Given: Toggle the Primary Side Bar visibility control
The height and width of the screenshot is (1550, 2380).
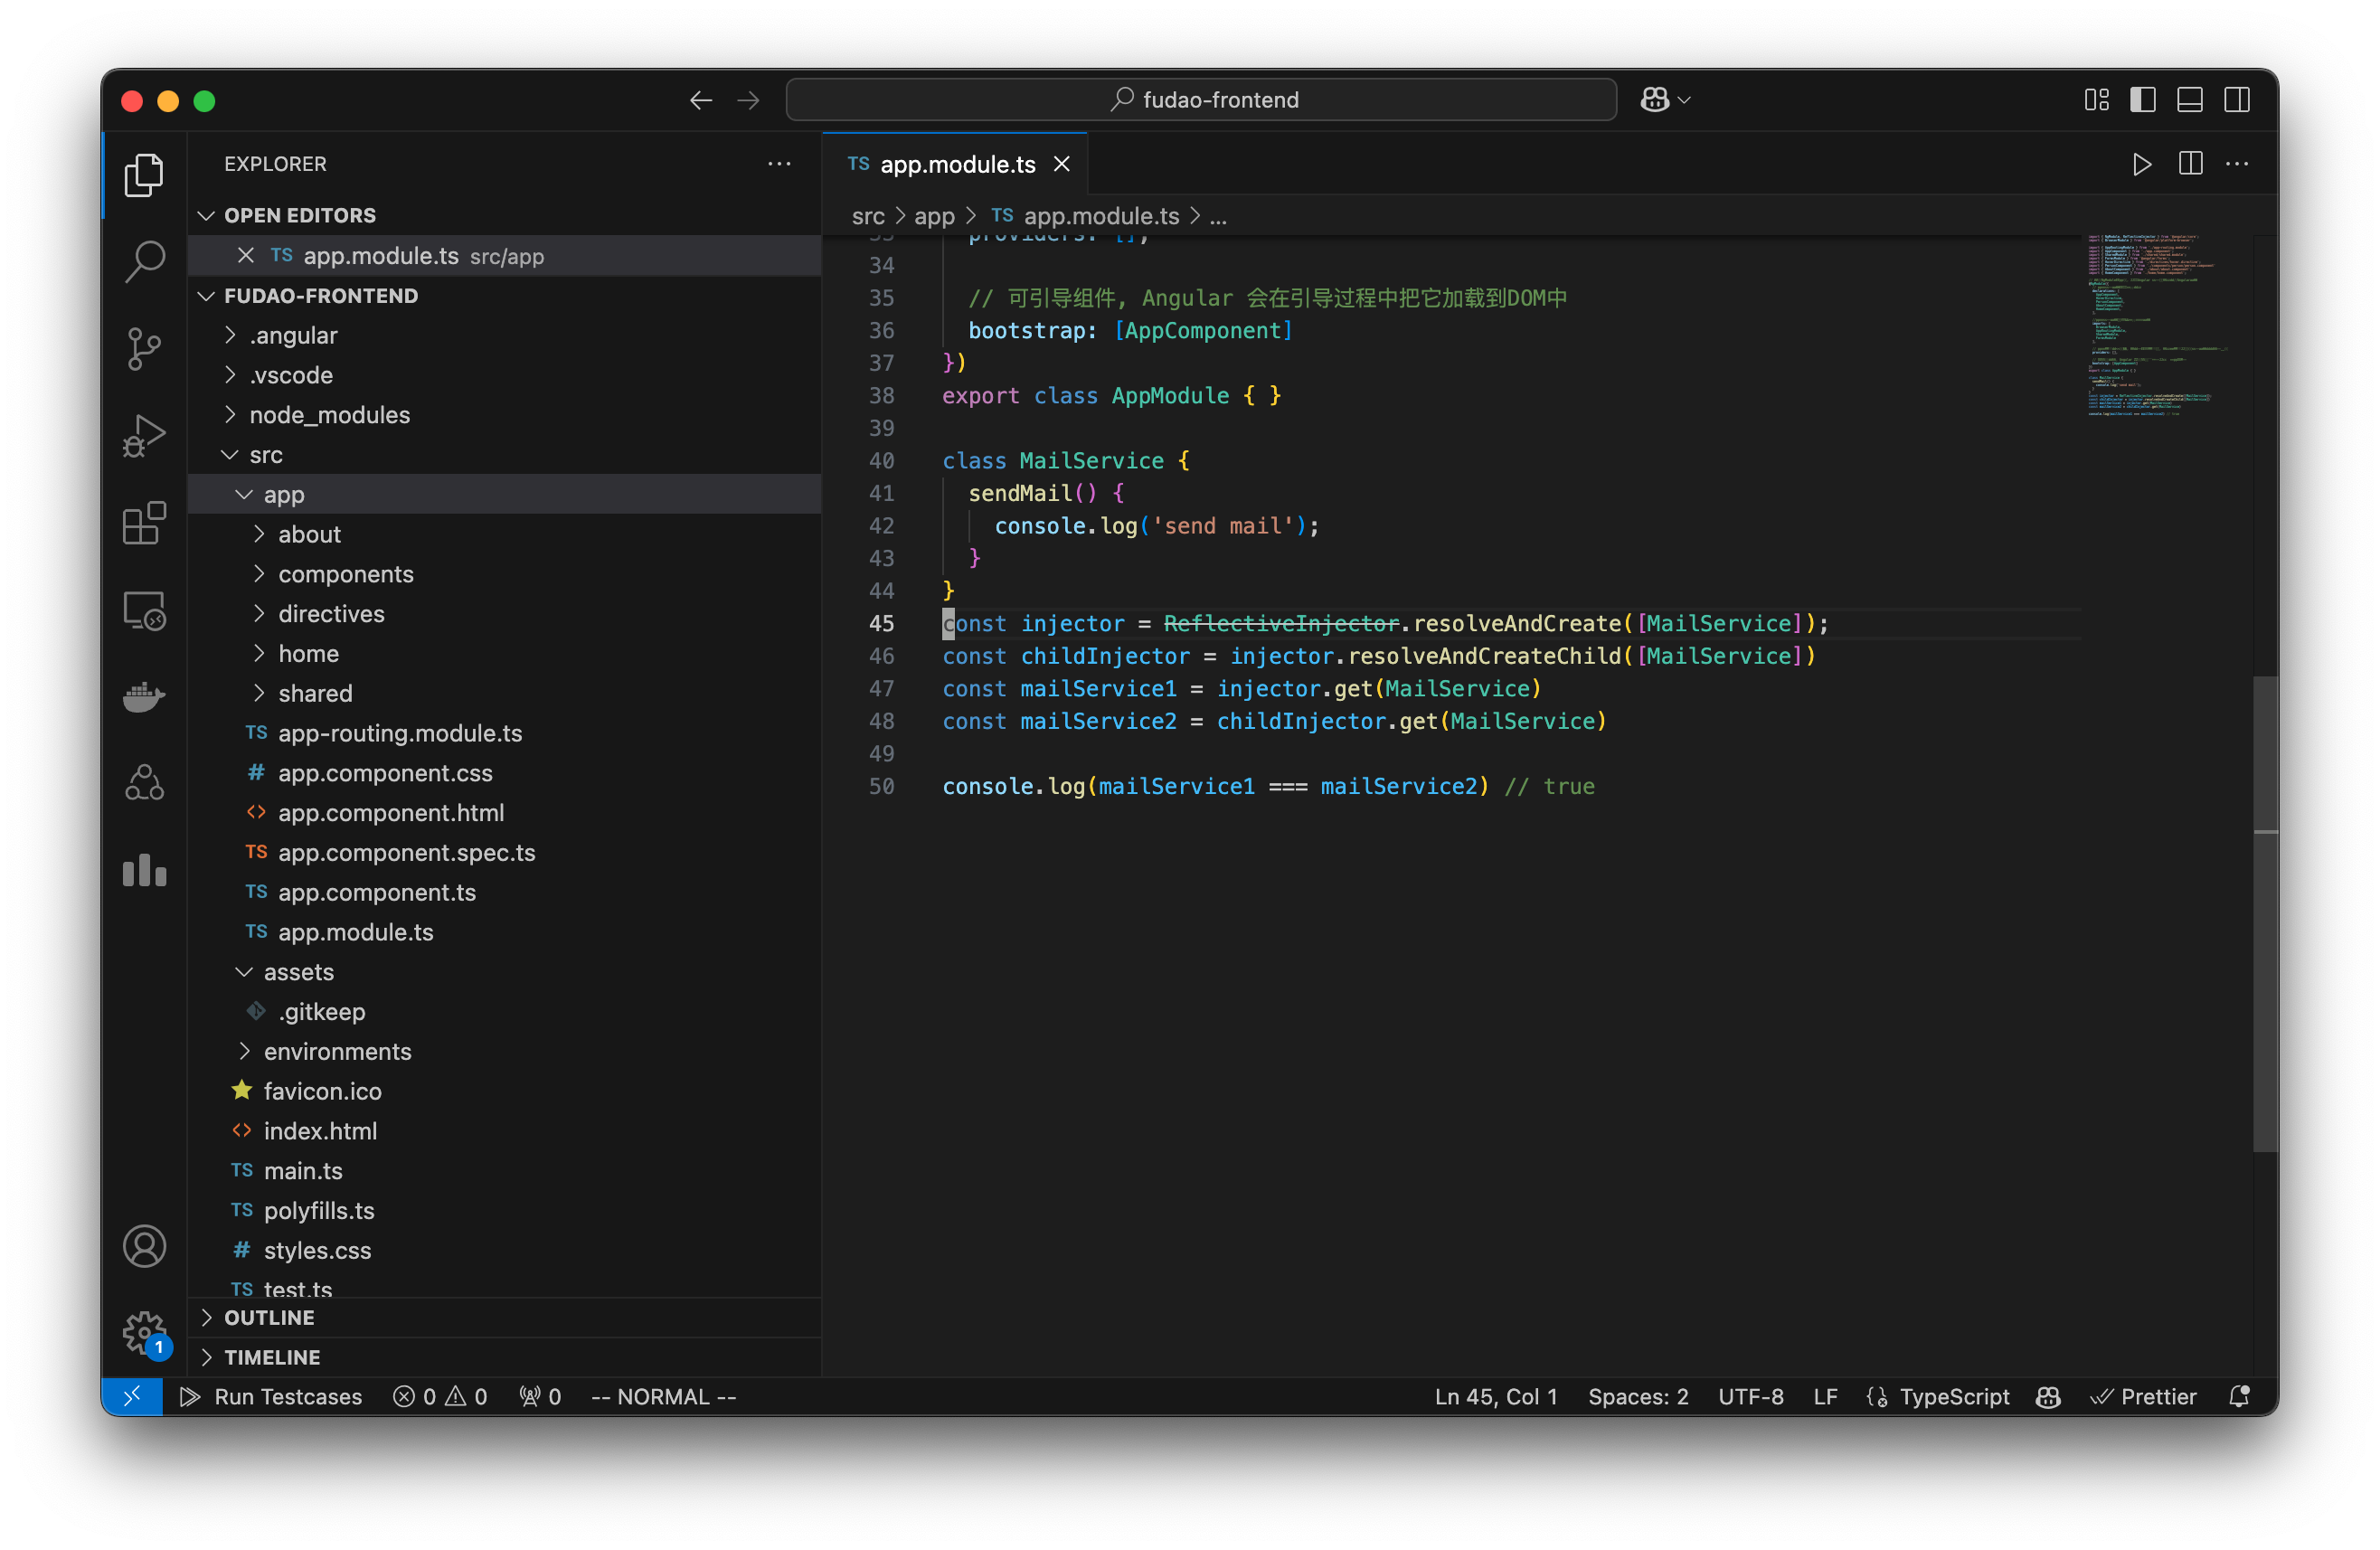Looking at the screenshot, I should pyautogui.click(x=2143, y=99).
